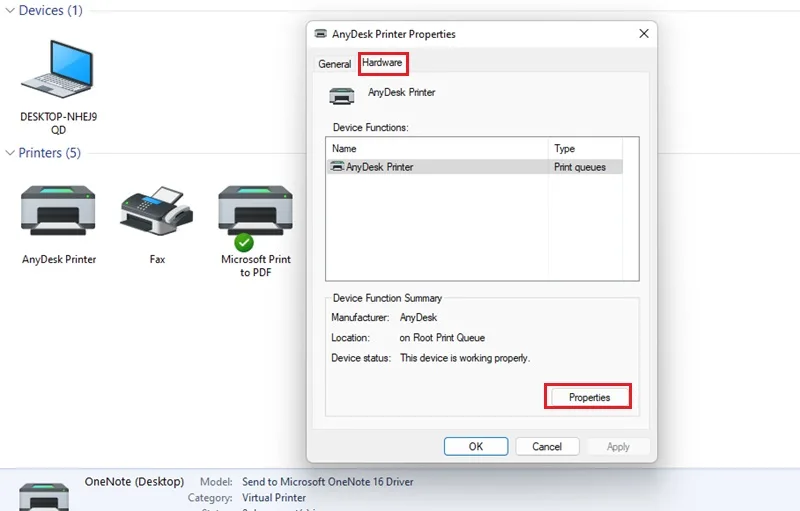The width and height of the screenshot is (800, 511).
Task: Collapse the Devices (1) section
Action: pos(10,11)
